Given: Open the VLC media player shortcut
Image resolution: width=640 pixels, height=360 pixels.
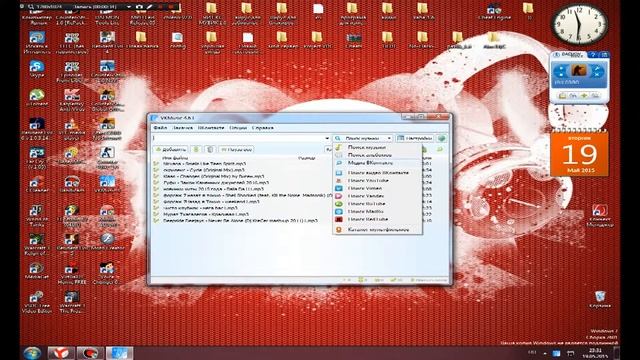Looking at the screenshot, I should tap(72, 129).
